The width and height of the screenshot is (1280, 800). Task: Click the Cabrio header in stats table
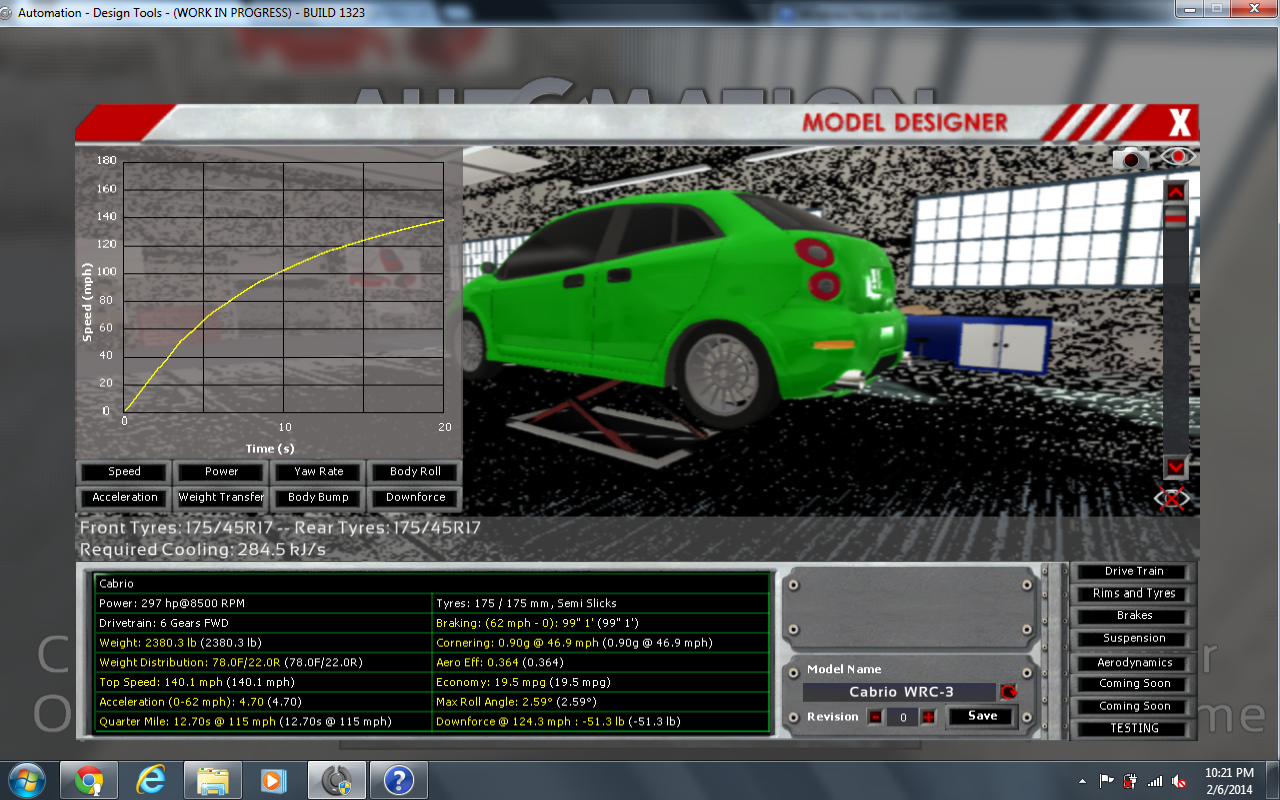click(x=432, y=584)
